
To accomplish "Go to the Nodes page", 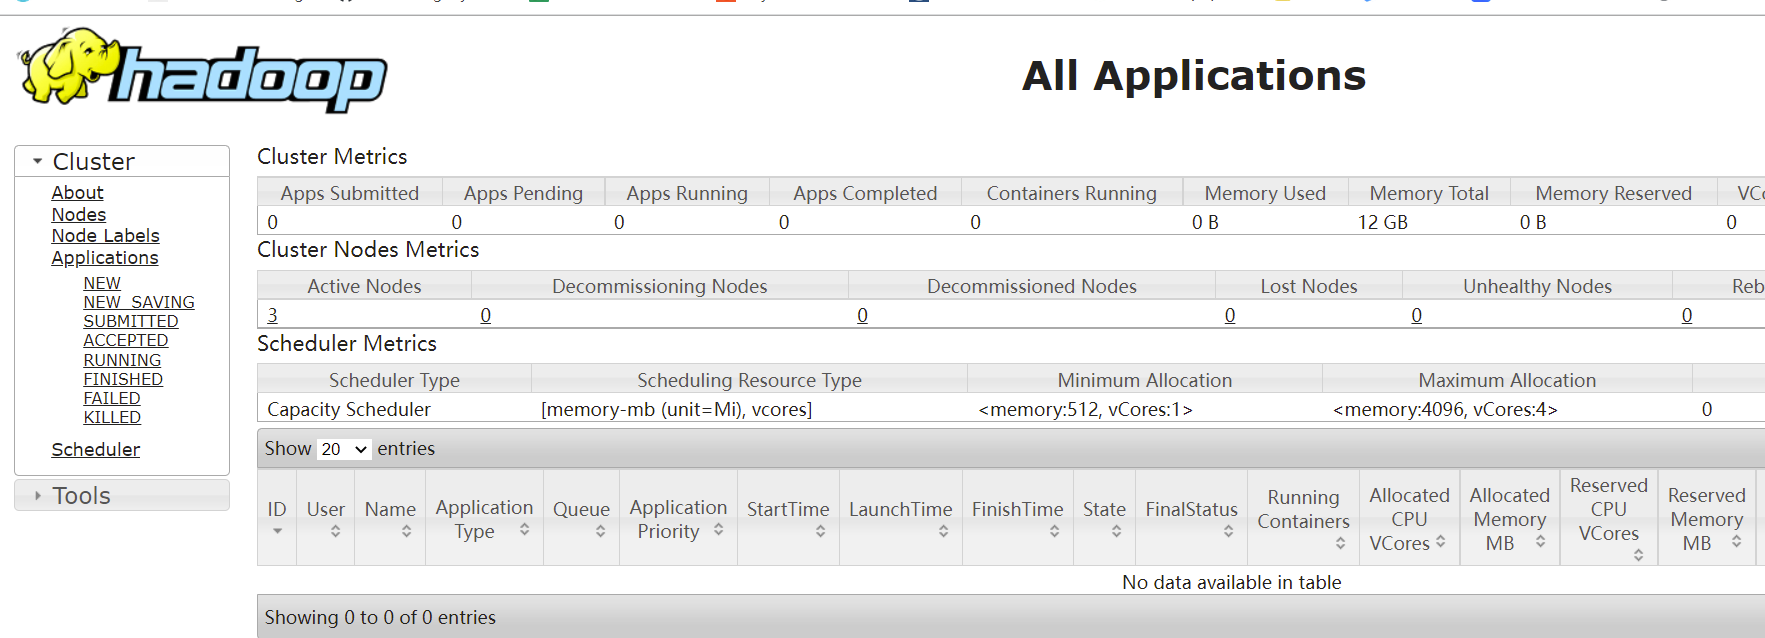I will 78,214.
